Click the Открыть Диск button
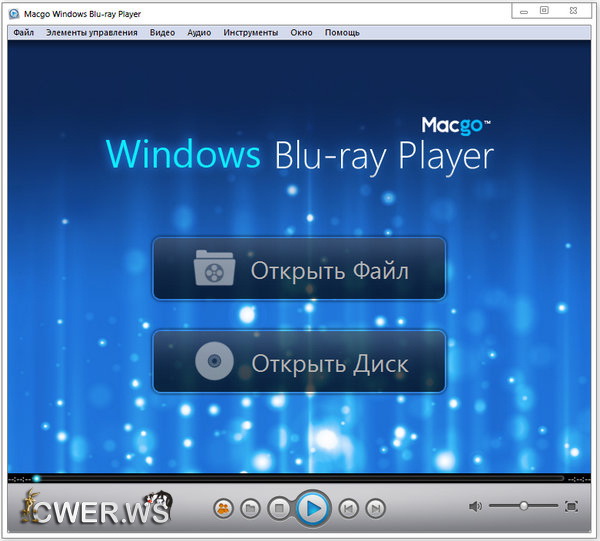This screenshot has height=541, width=600. click(299, 361)
